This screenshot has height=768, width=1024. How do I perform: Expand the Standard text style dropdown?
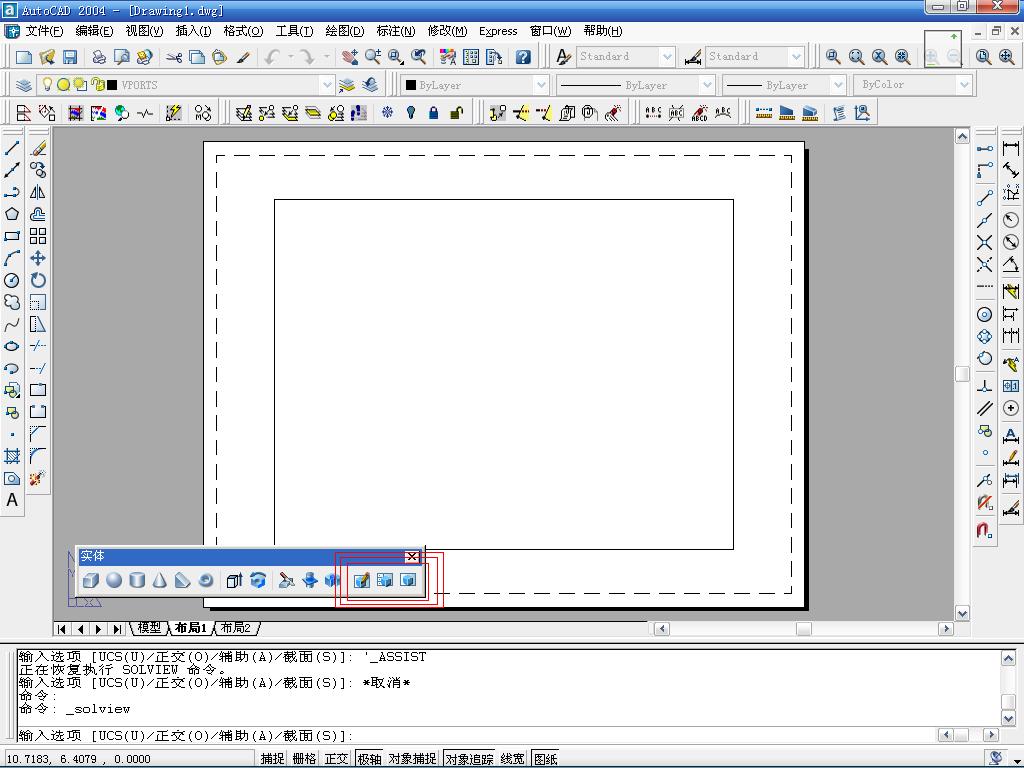click(x=666, y=57)
